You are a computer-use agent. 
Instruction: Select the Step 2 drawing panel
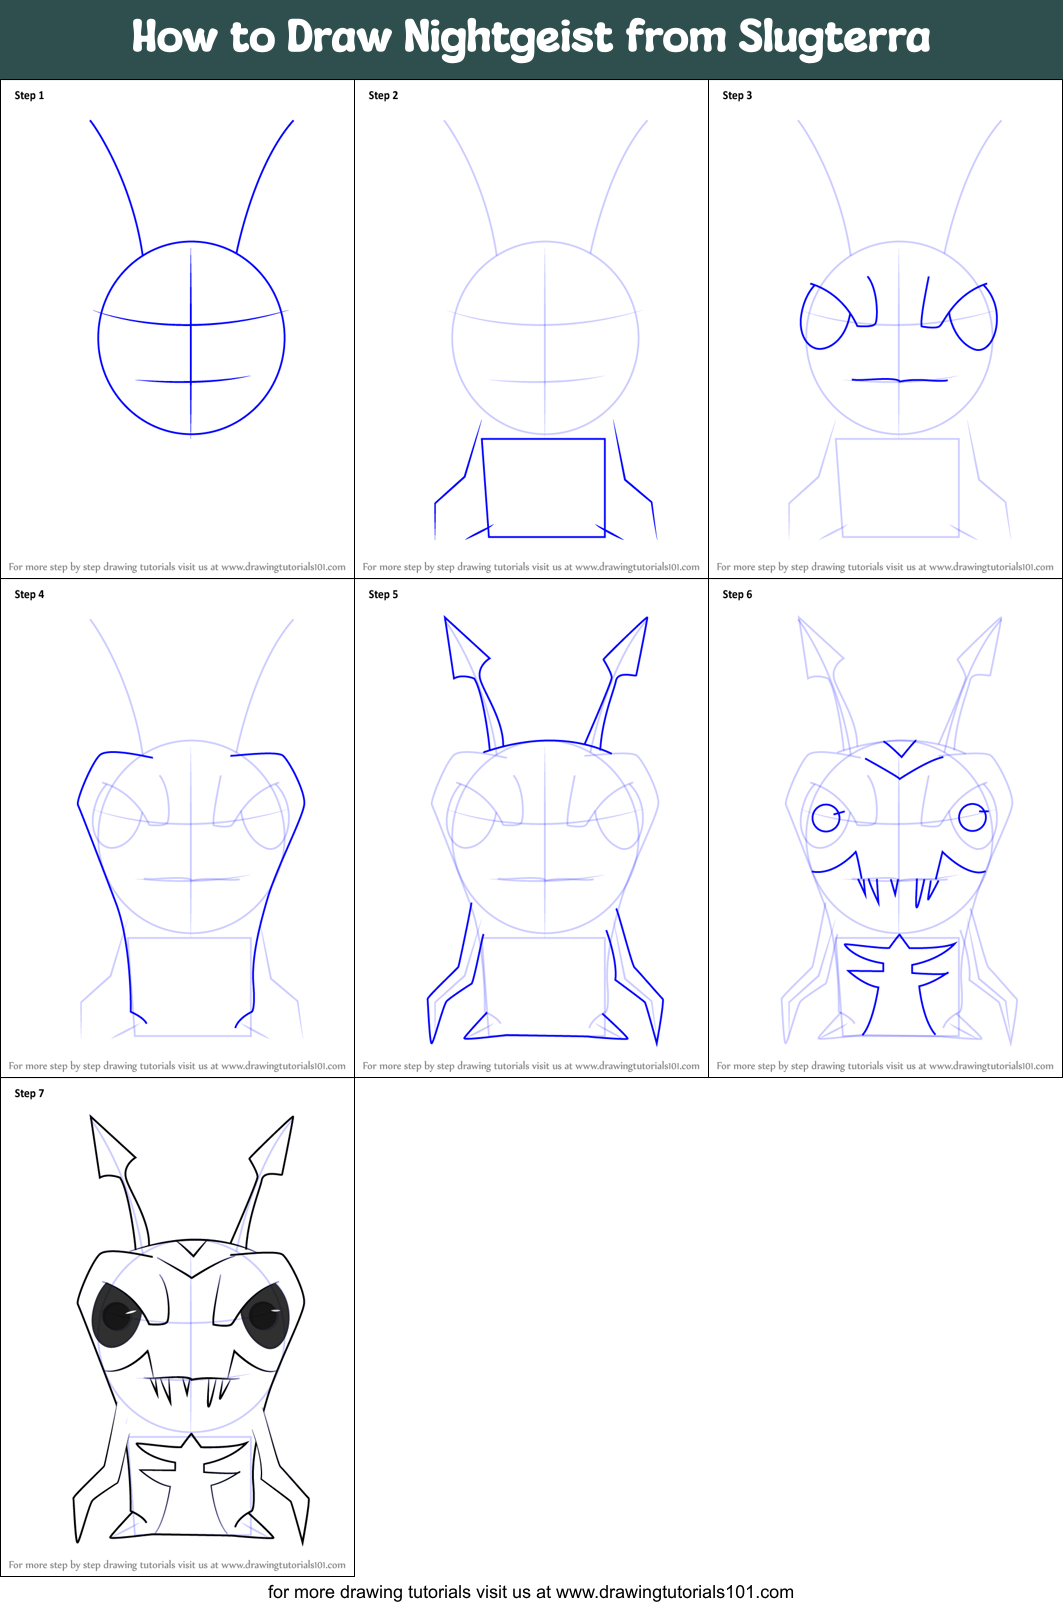[531, 329]
